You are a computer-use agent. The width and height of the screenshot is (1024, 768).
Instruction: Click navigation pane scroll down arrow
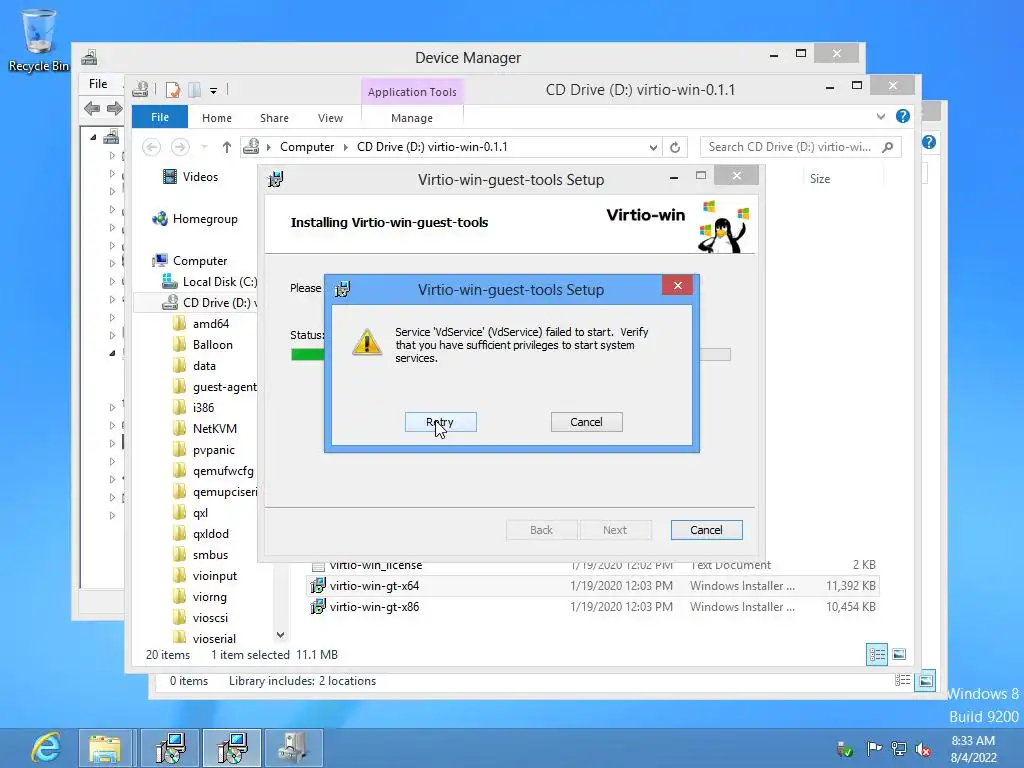280,635
